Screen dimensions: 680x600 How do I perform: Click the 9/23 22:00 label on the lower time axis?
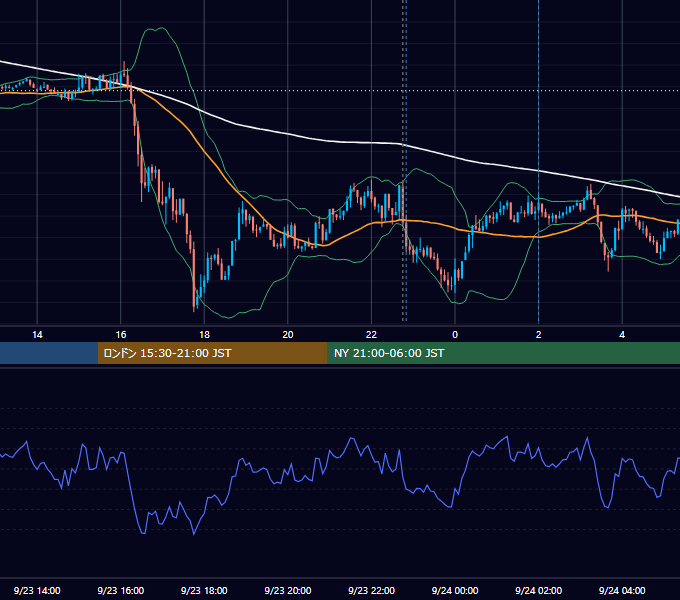click(372, 590)
